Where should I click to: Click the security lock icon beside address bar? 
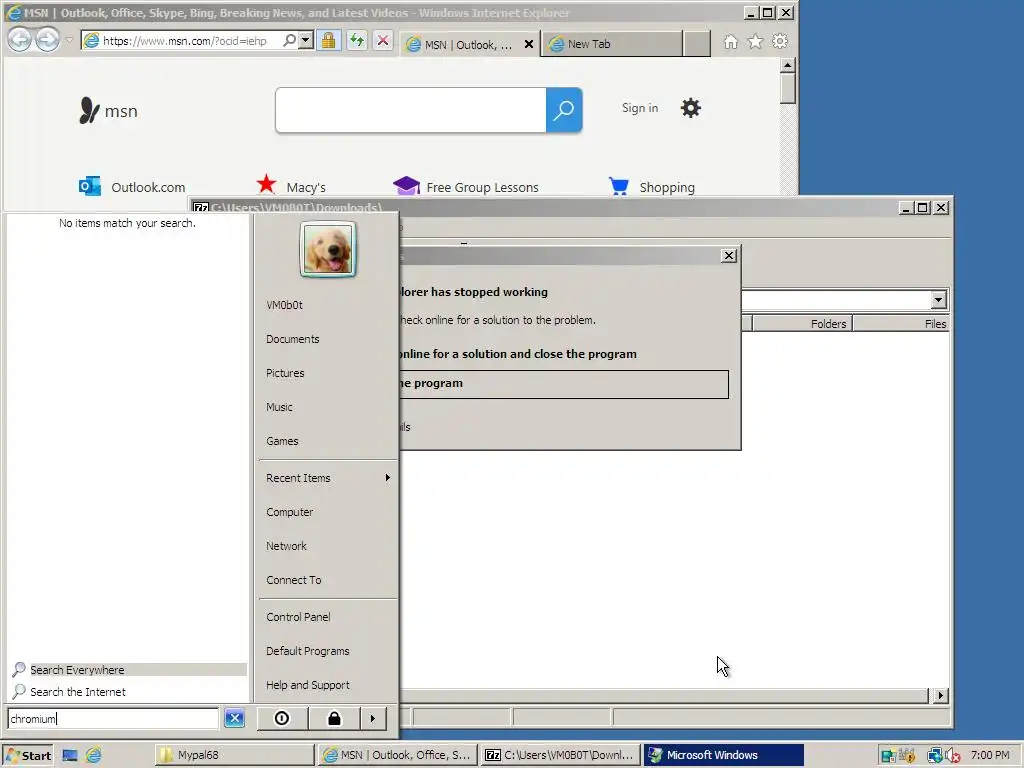point(328,40)
